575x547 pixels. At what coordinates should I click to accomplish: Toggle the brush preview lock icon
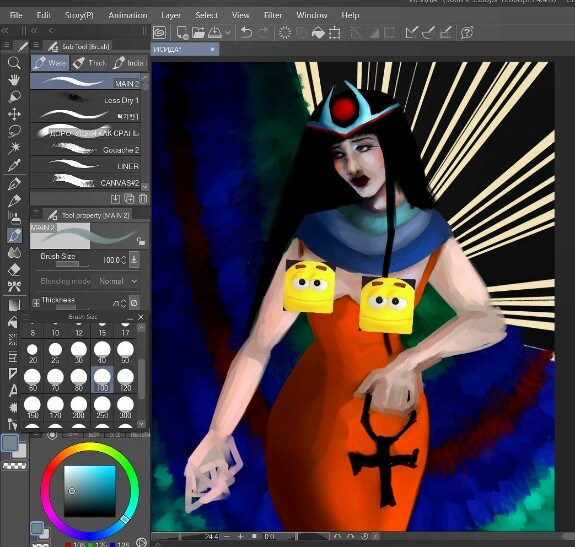point(141,241)
